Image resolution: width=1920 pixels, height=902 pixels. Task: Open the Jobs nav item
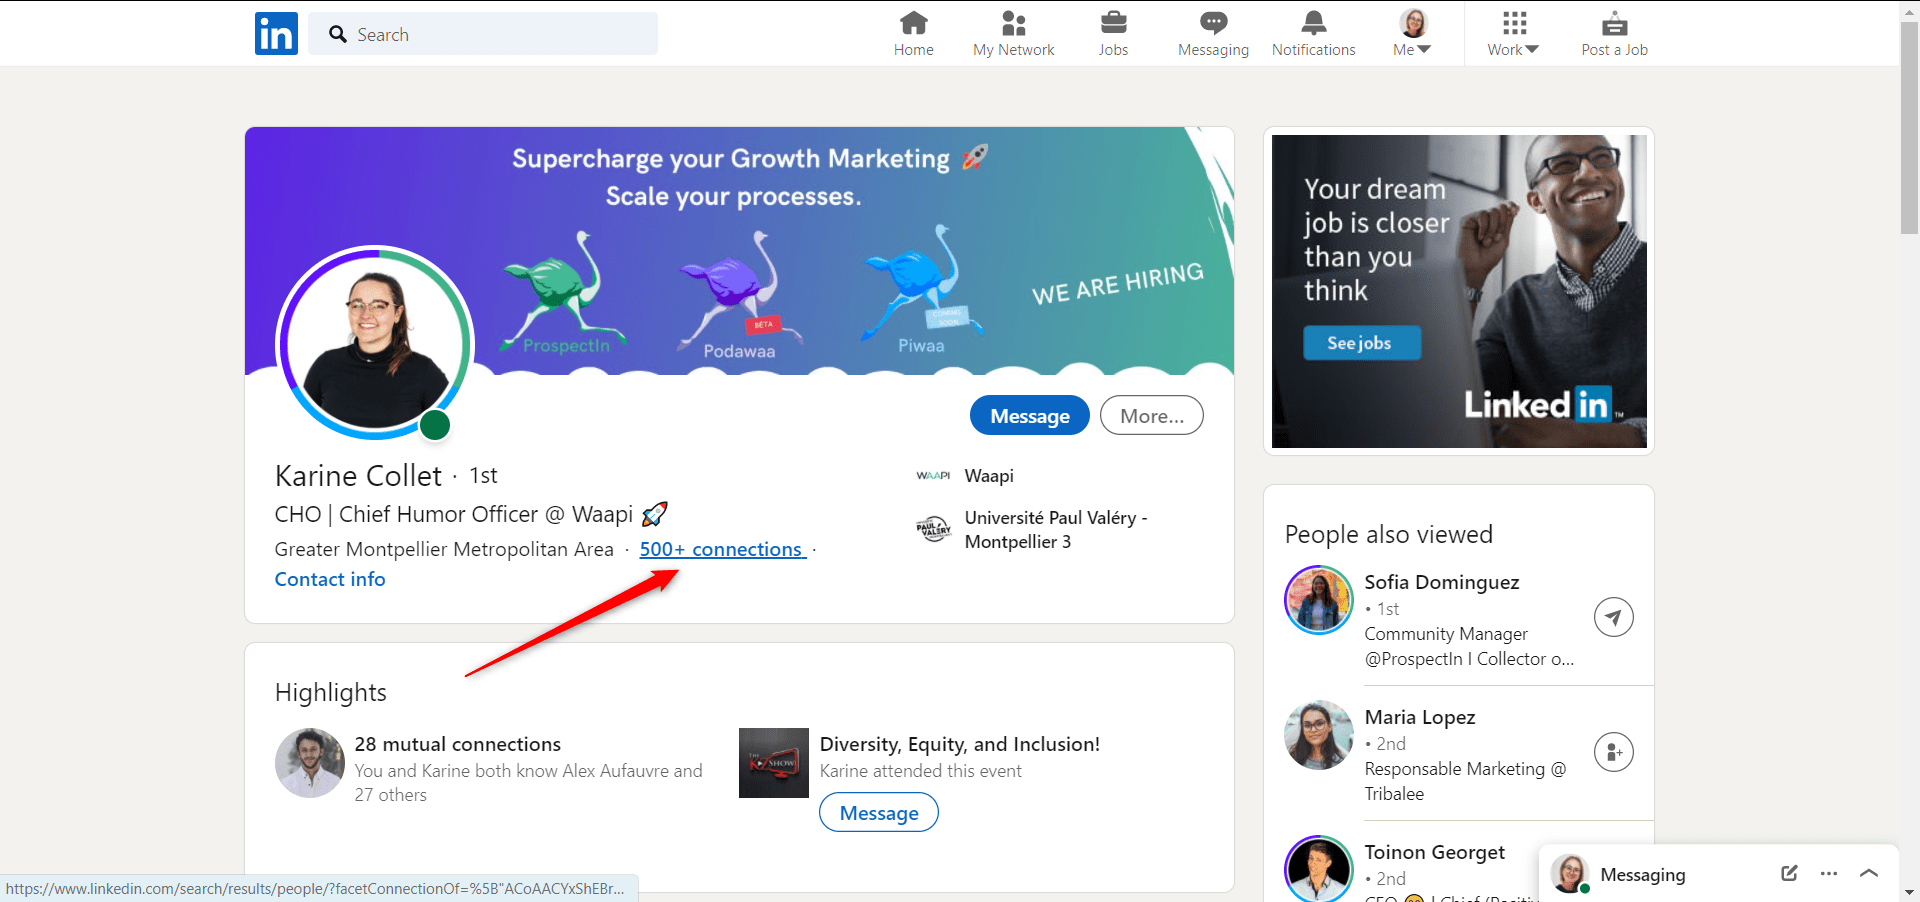click(1113, 34)
